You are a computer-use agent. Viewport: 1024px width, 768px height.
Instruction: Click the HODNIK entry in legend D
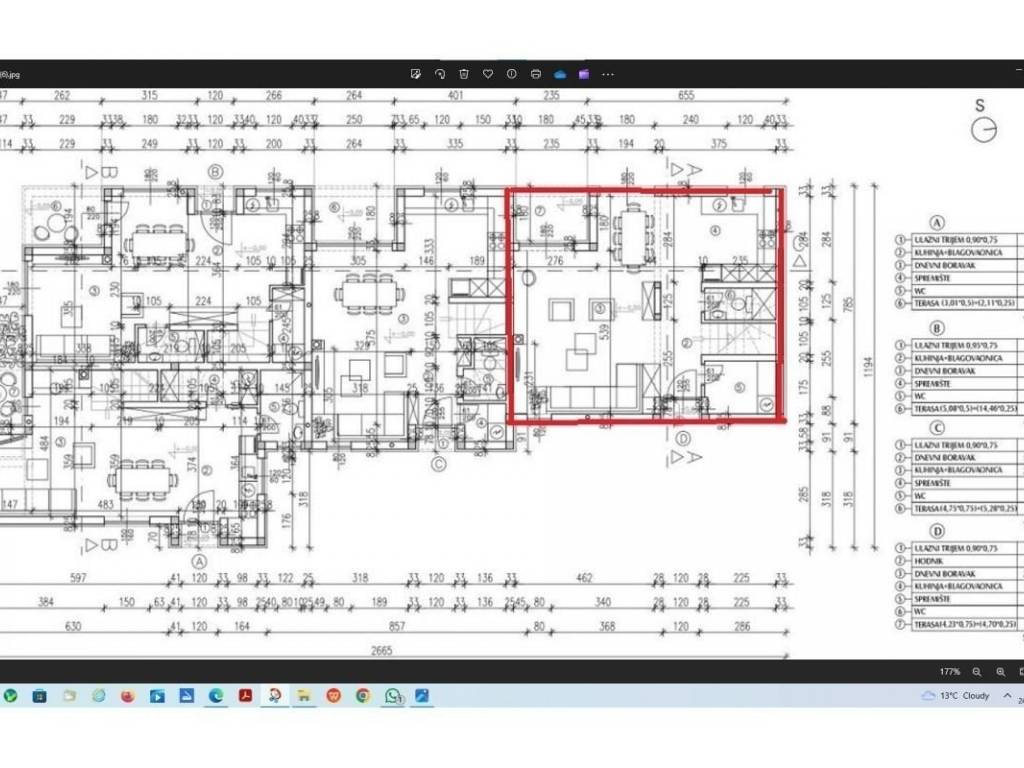click(x=929, y=561)
